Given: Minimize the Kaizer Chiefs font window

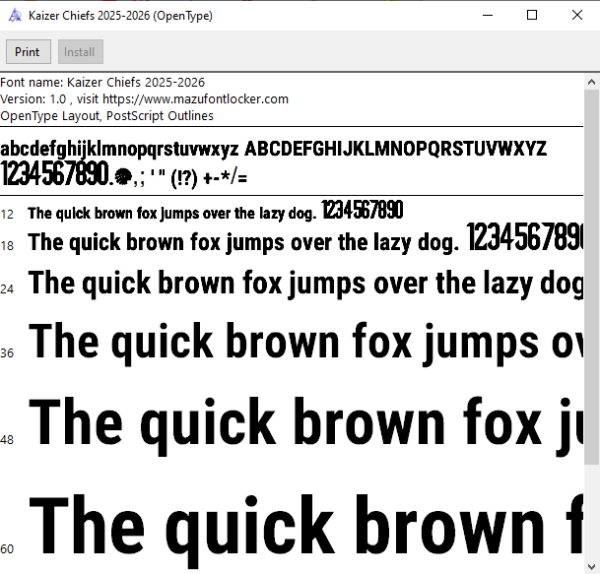Looking at the screenshot, I should coord(488,15).
